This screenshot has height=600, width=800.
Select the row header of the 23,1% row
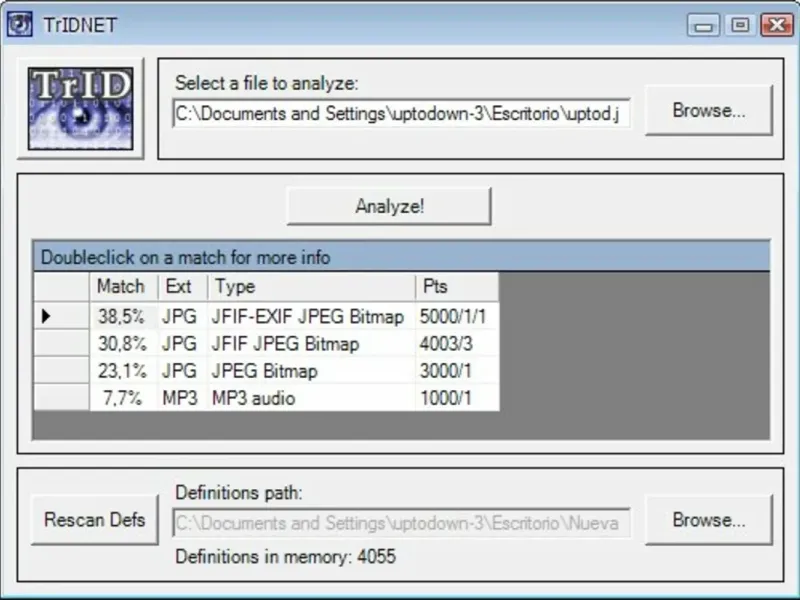[x=61, y=370]
